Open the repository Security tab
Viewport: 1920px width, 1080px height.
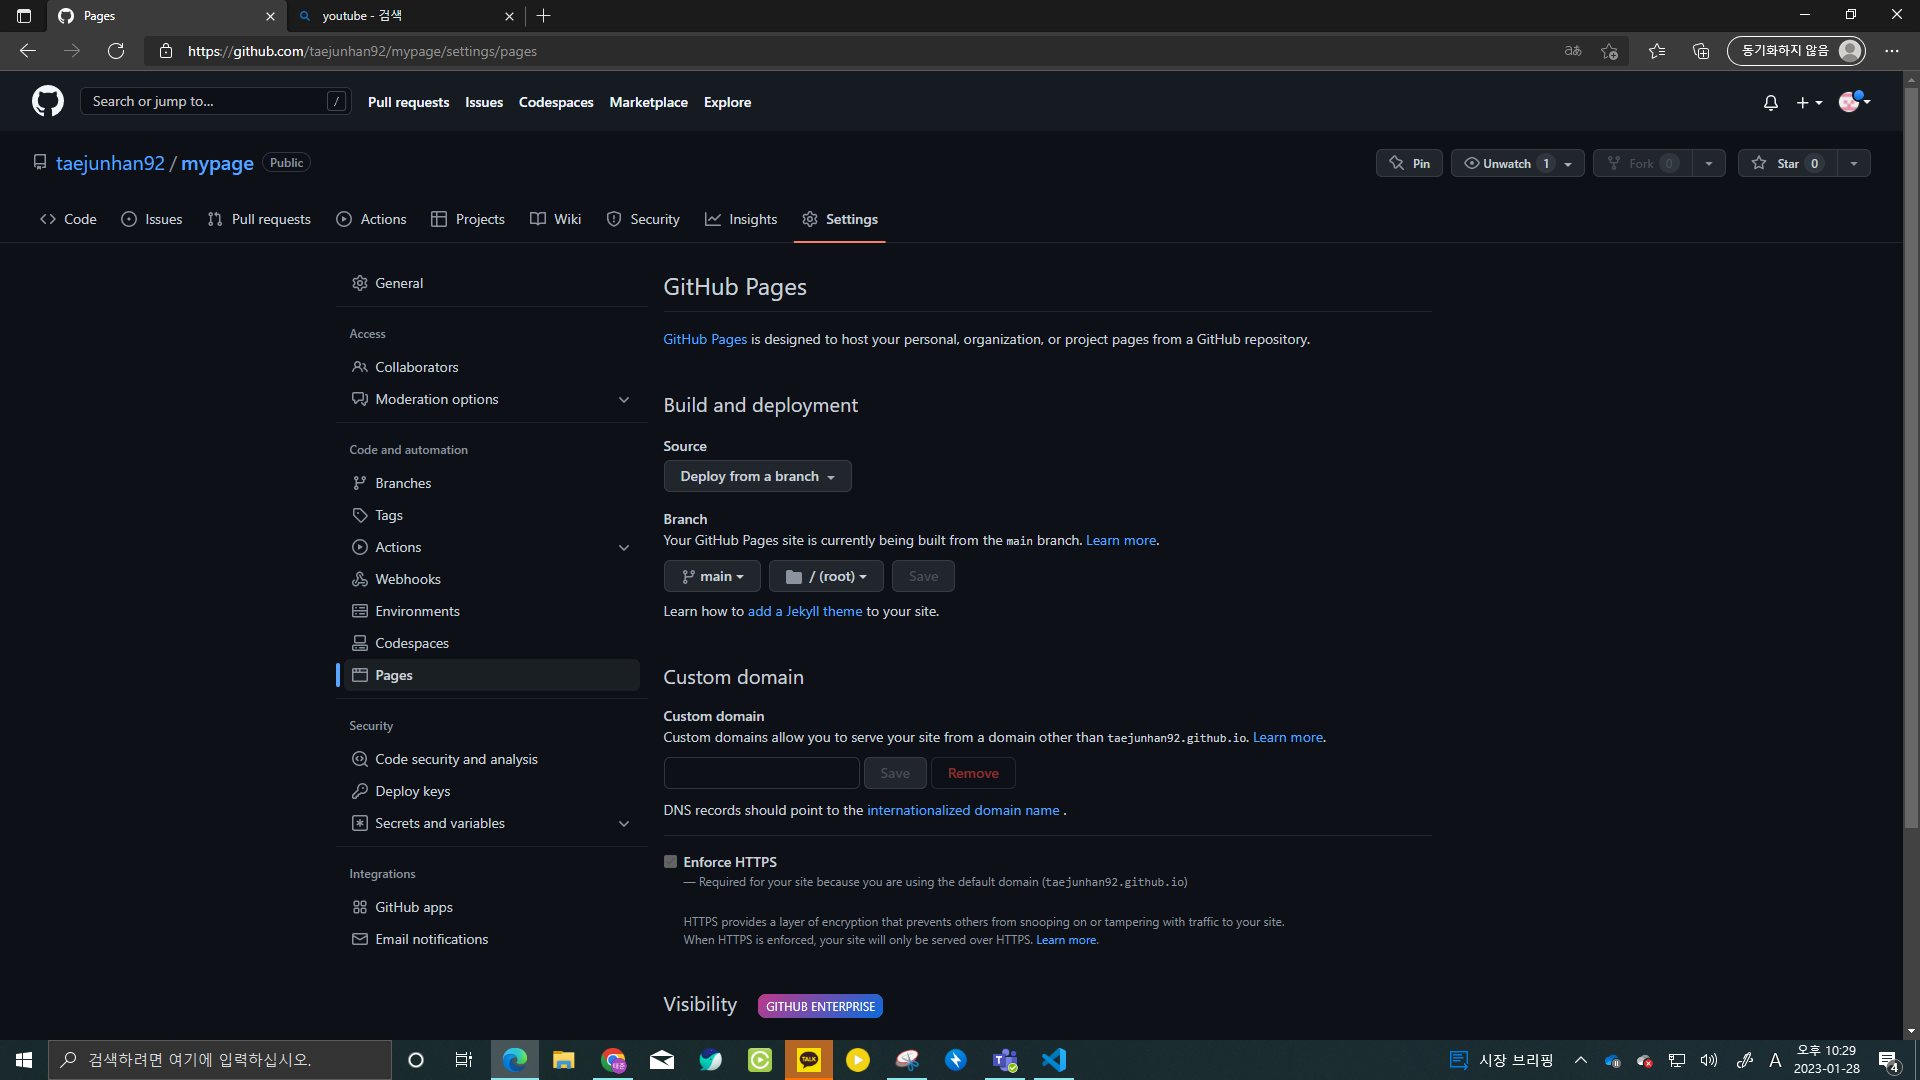pos(643,219)
